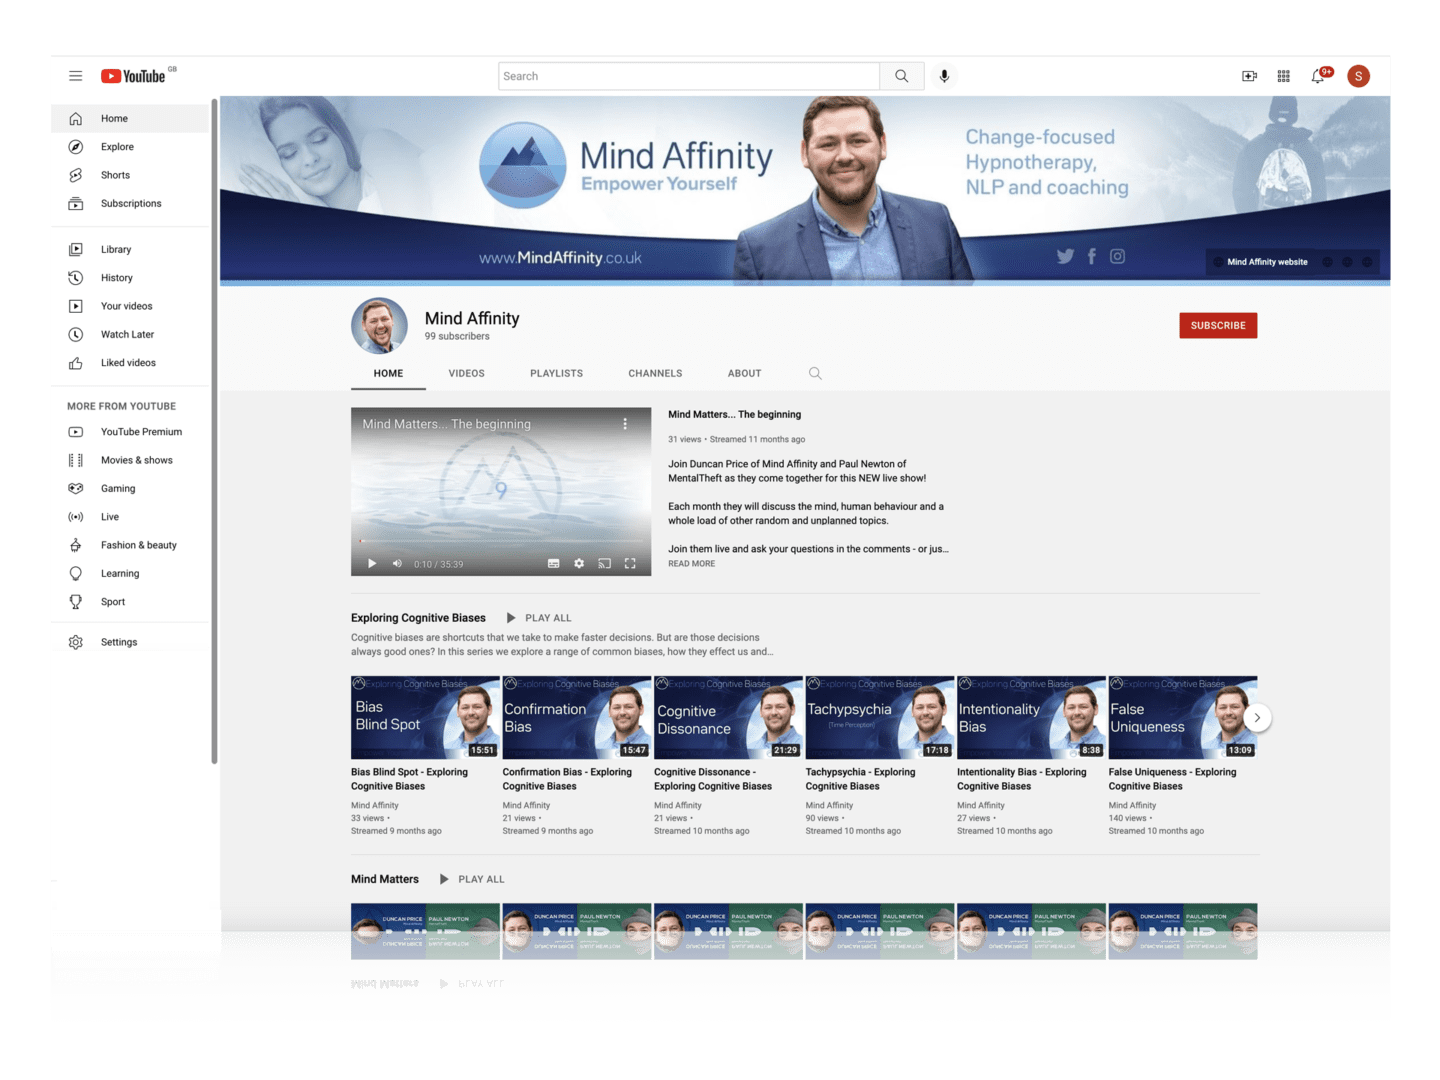Open Gaming in sidebar

[130, 488]
